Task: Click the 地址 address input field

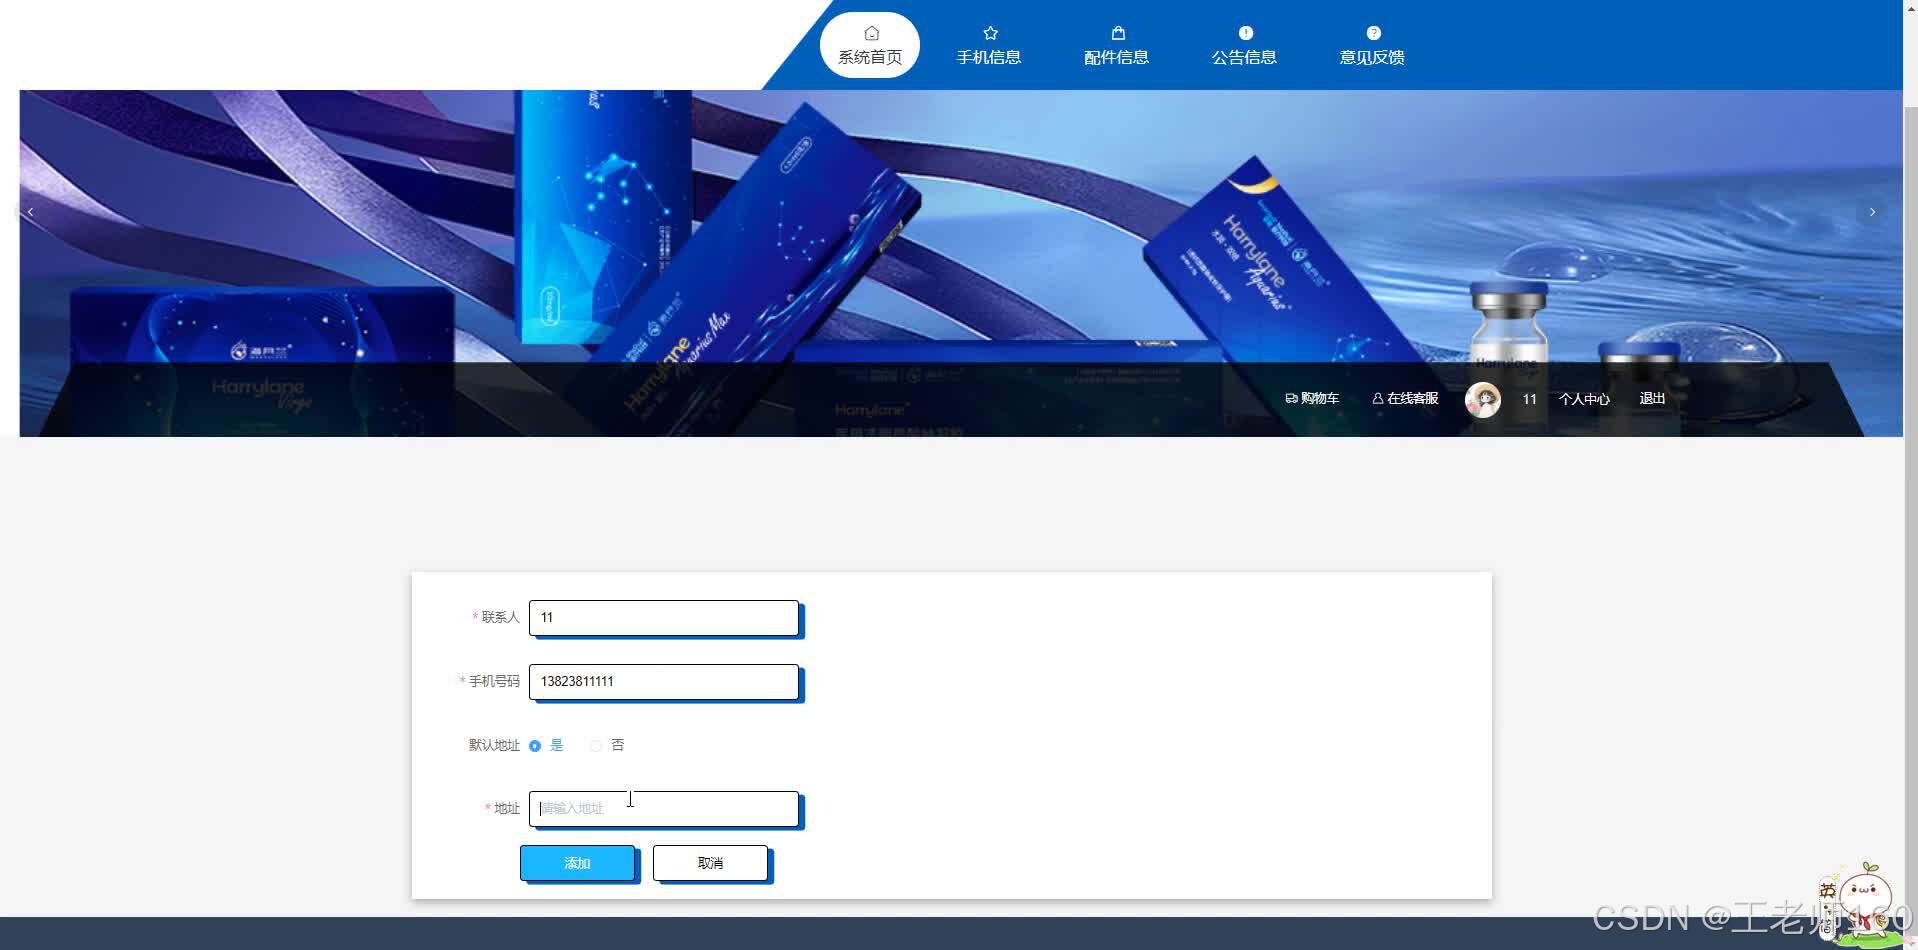Action: pos(664,808)
